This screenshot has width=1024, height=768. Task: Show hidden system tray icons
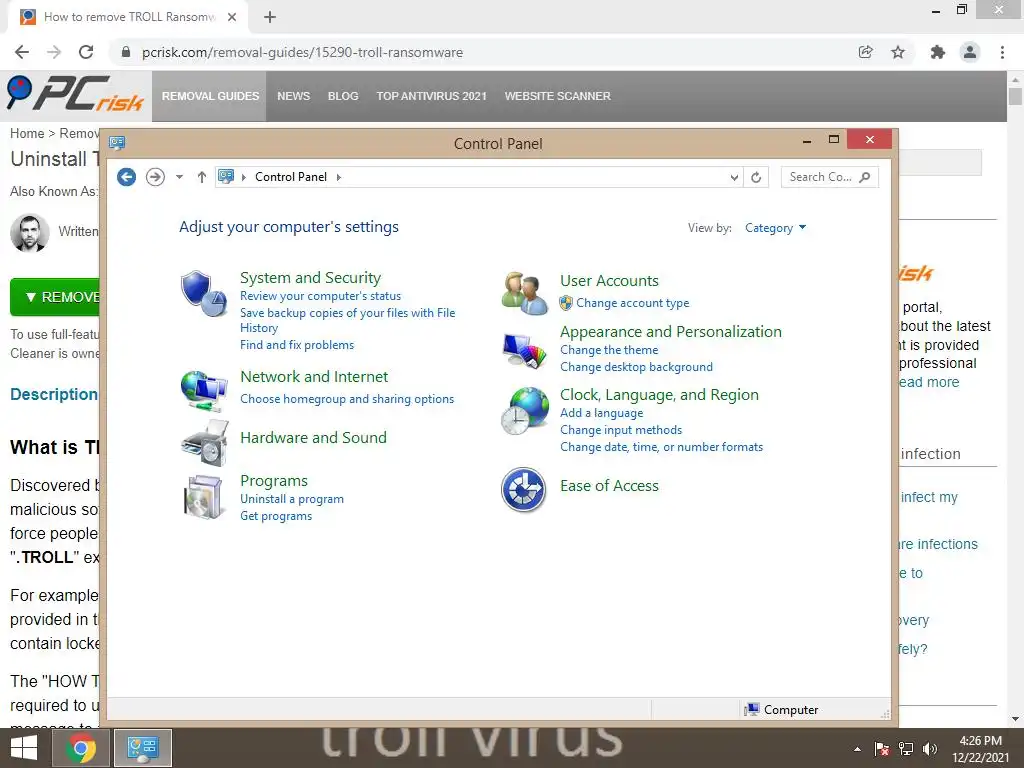(x=857, y=749)
